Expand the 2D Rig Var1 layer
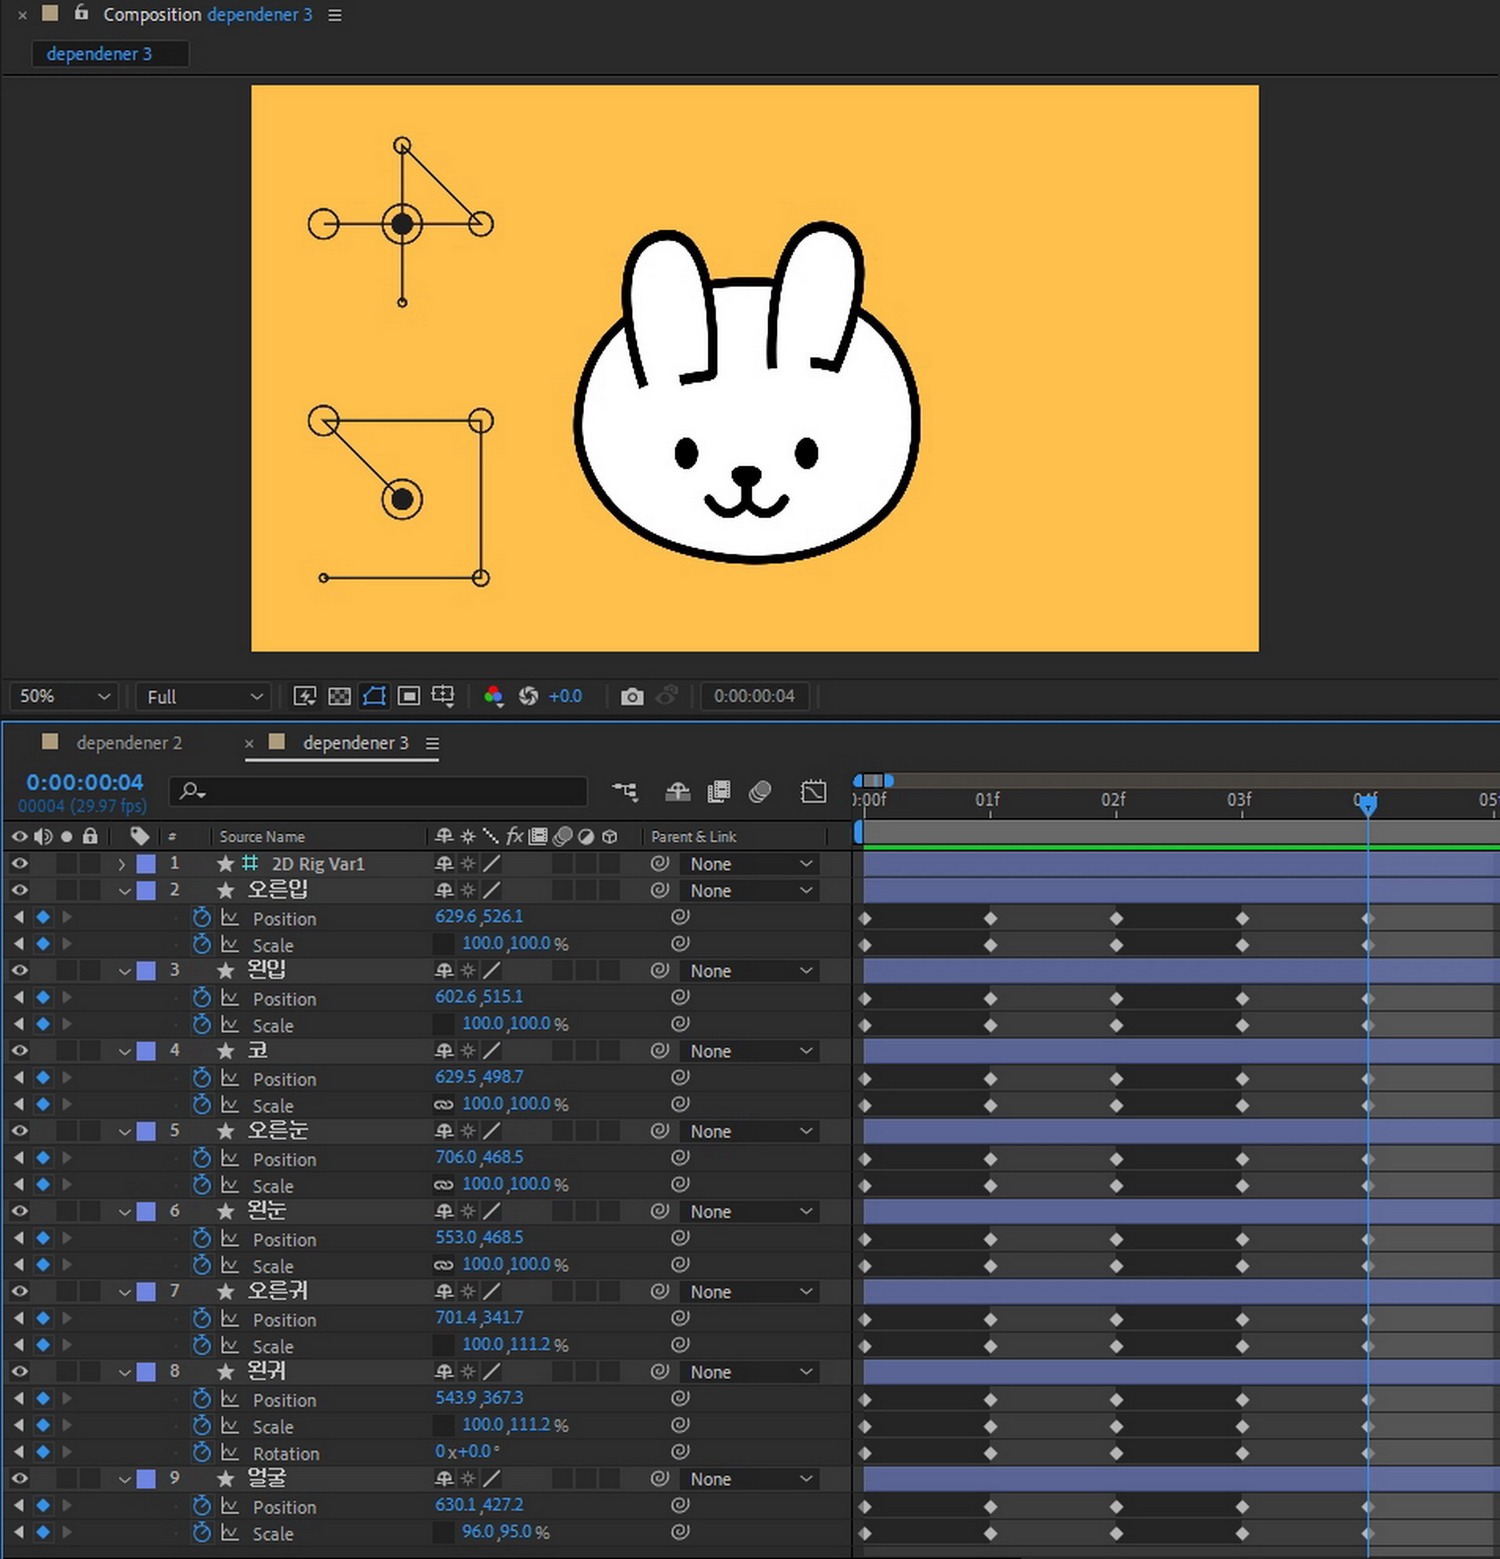Screen dimensions: 1500x1559 pos(122,864)
